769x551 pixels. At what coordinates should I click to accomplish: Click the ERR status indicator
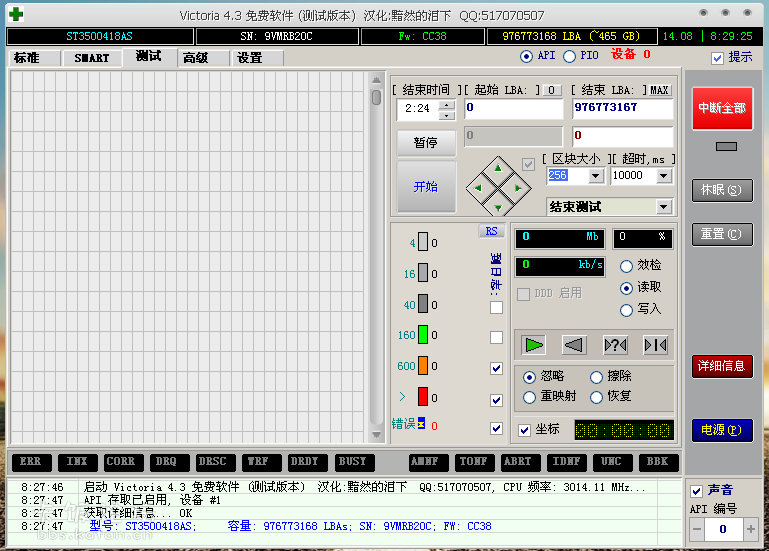(x=30, y=462)
